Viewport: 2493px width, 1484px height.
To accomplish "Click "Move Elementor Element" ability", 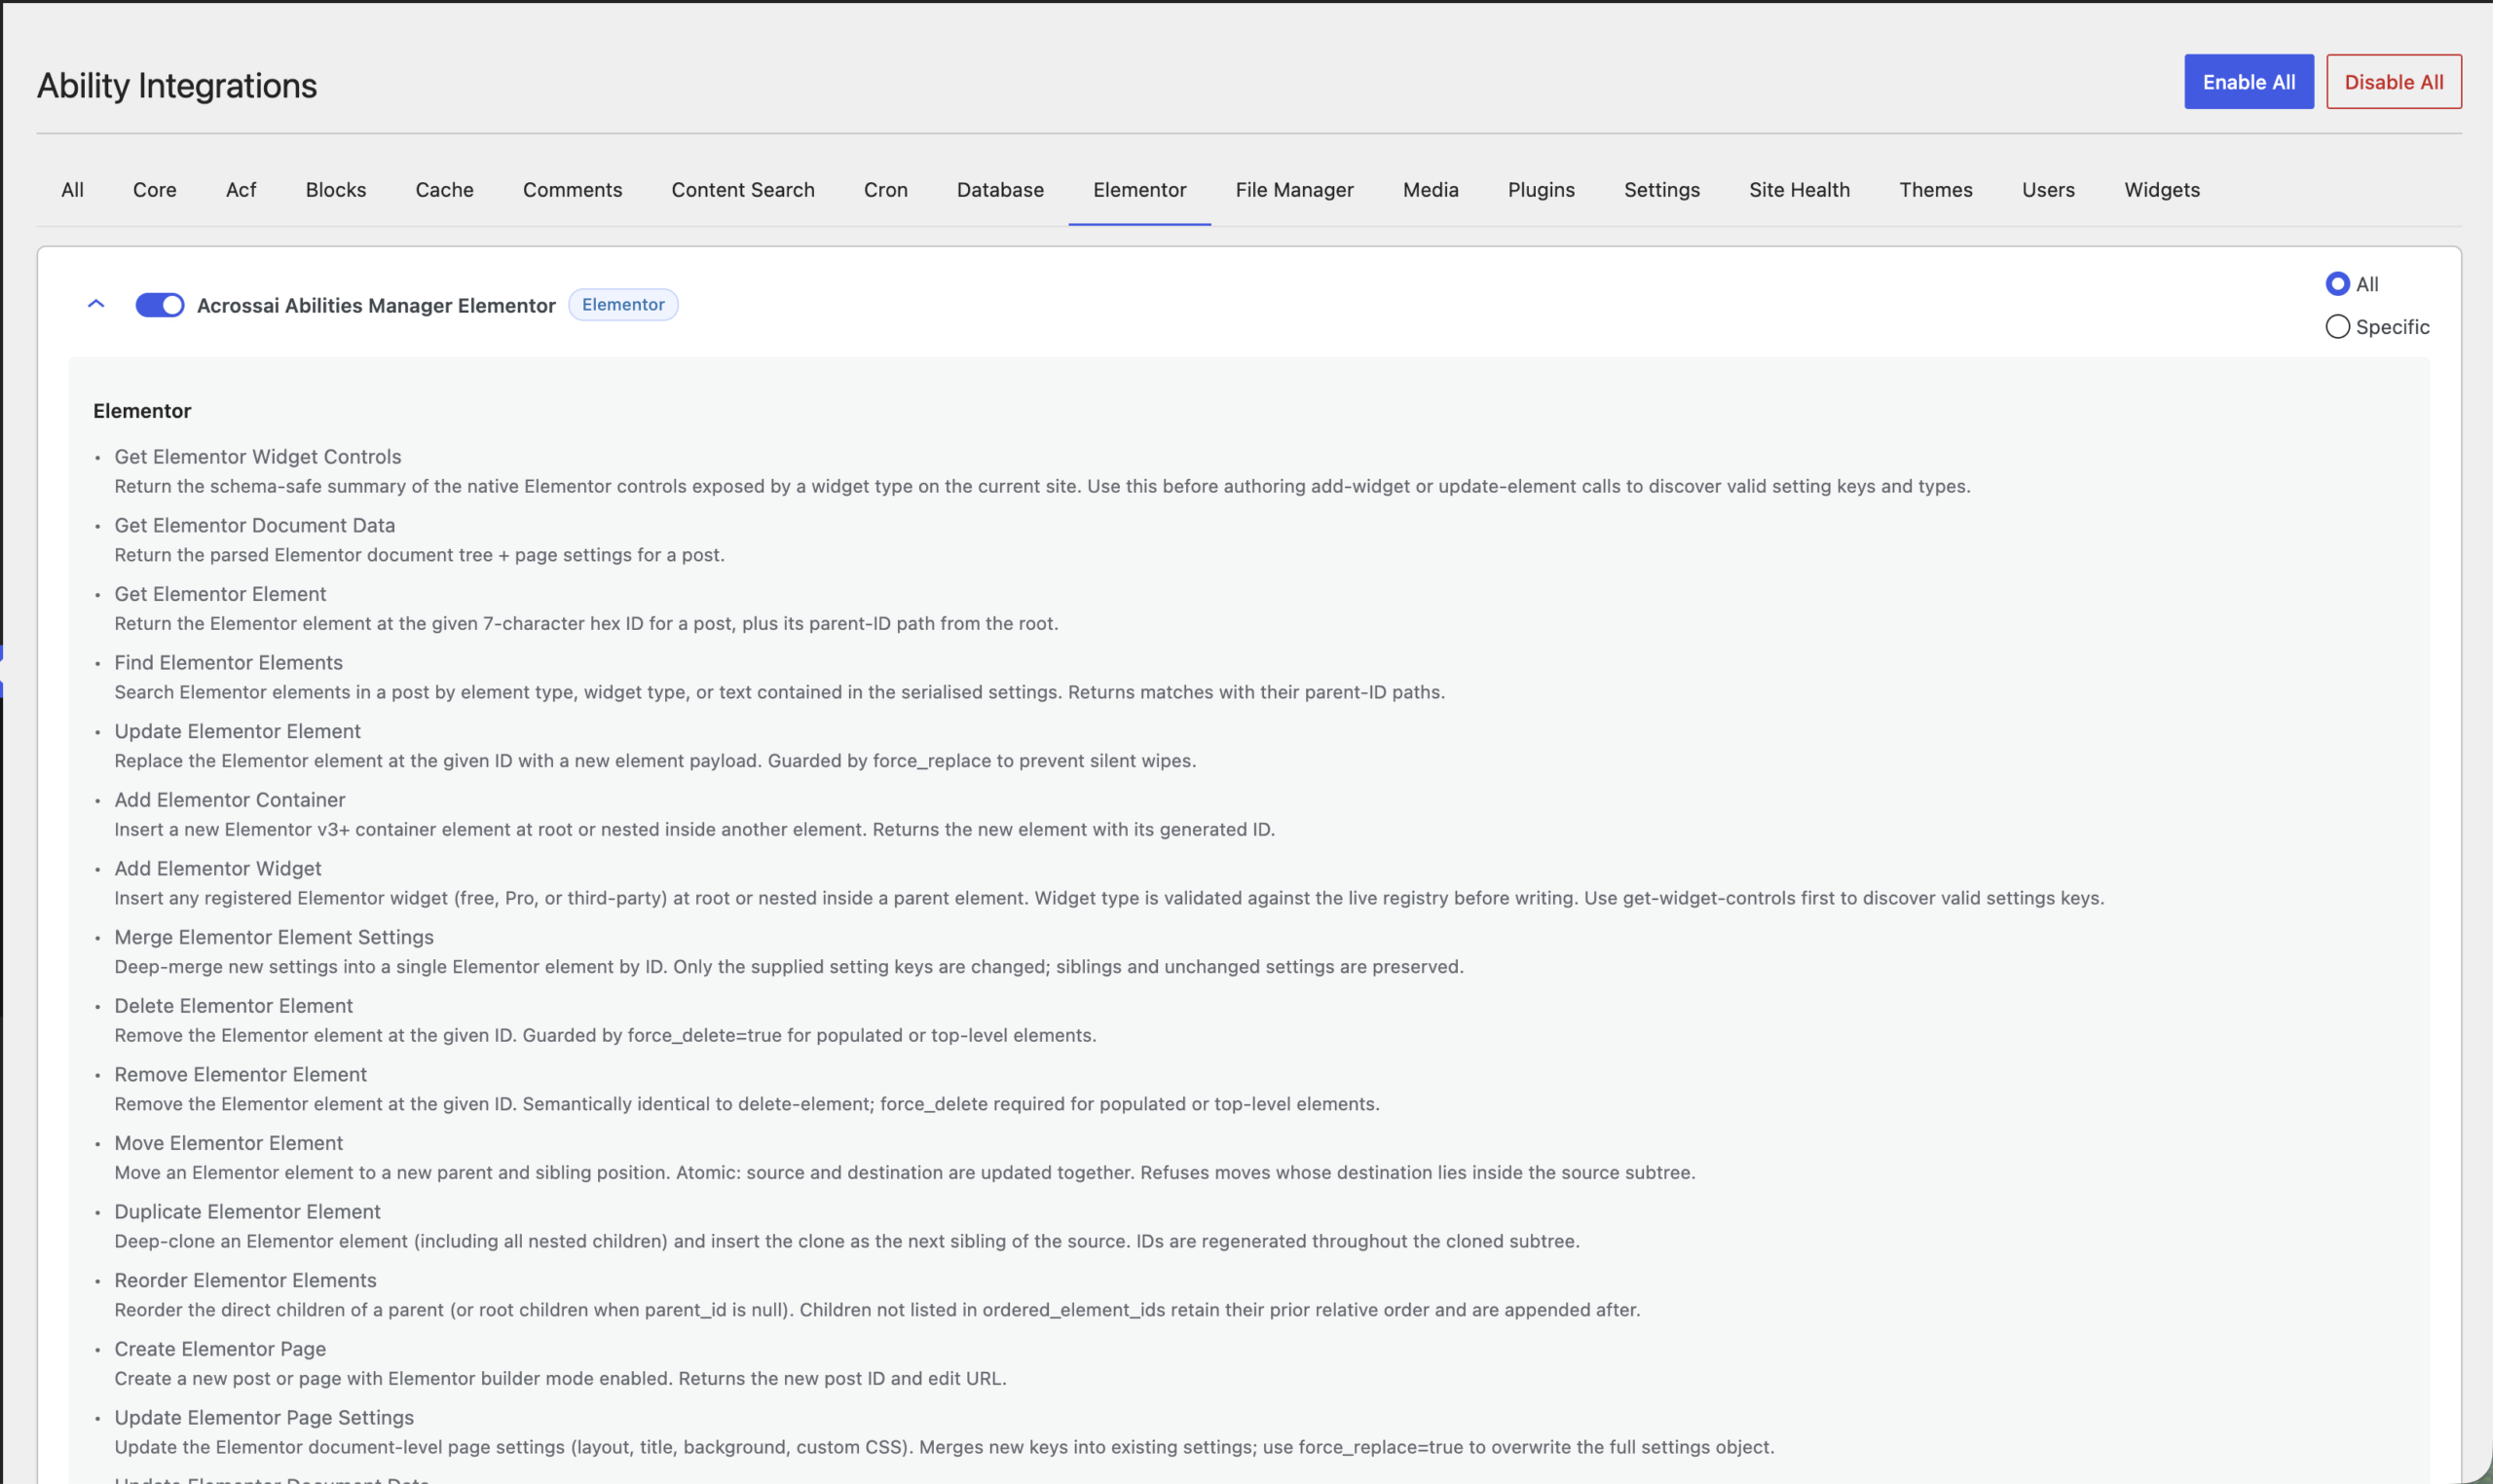I will [x=228, y=1144].
